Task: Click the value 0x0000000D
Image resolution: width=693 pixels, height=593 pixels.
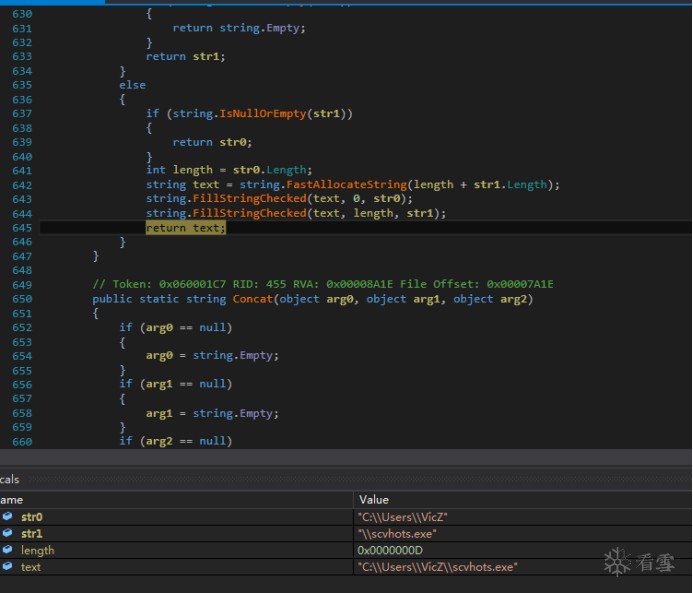Action: point(390,550)
